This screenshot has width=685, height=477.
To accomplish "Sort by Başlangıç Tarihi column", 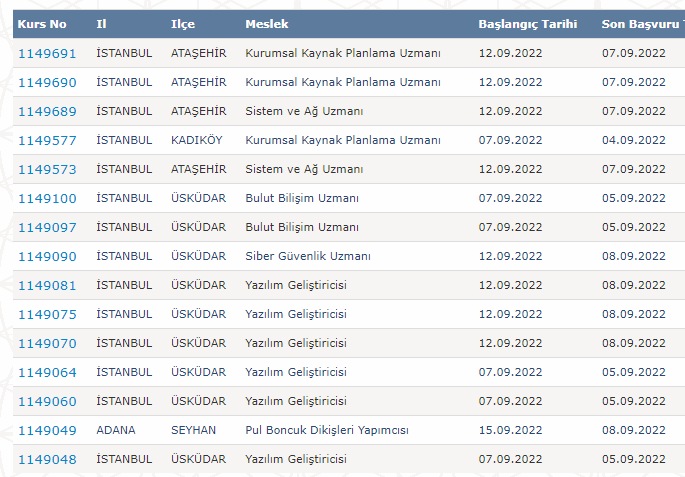I will [x=527, y=24].
